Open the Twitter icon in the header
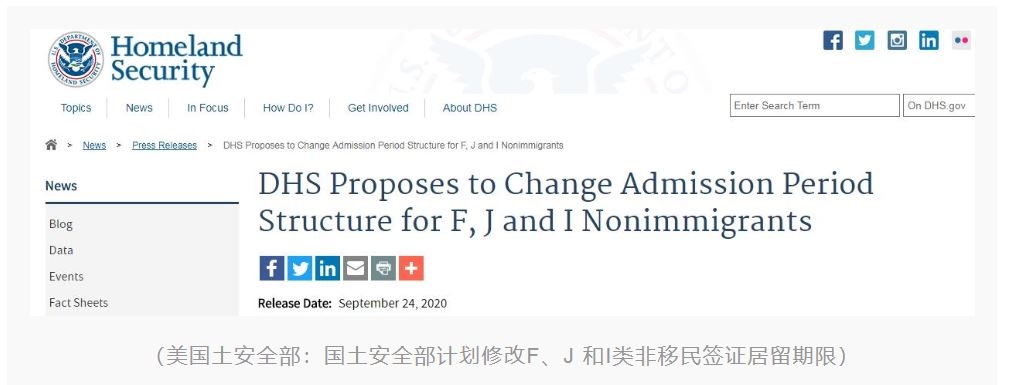Viewport: 1024px width, 385px height. pos(865,40)
